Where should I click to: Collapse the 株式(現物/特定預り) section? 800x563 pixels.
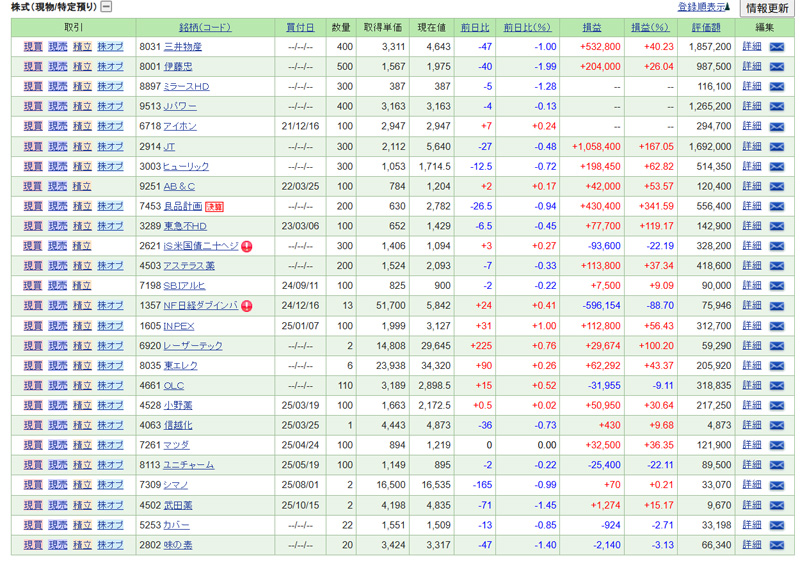point(107,7)
